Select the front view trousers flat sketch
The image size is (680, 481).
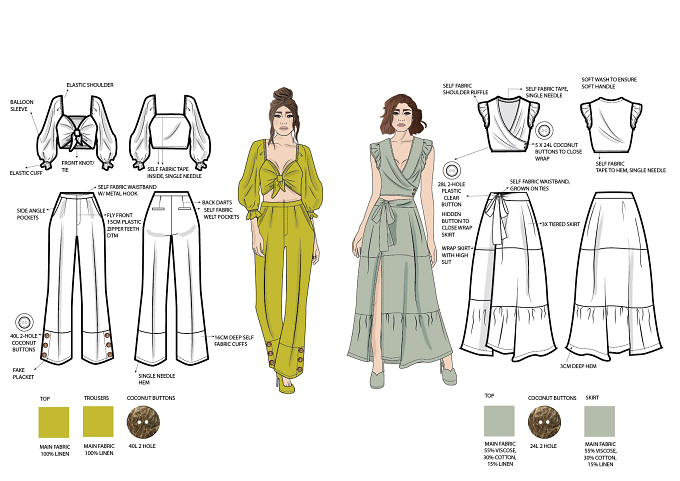[x=78, y=278]
